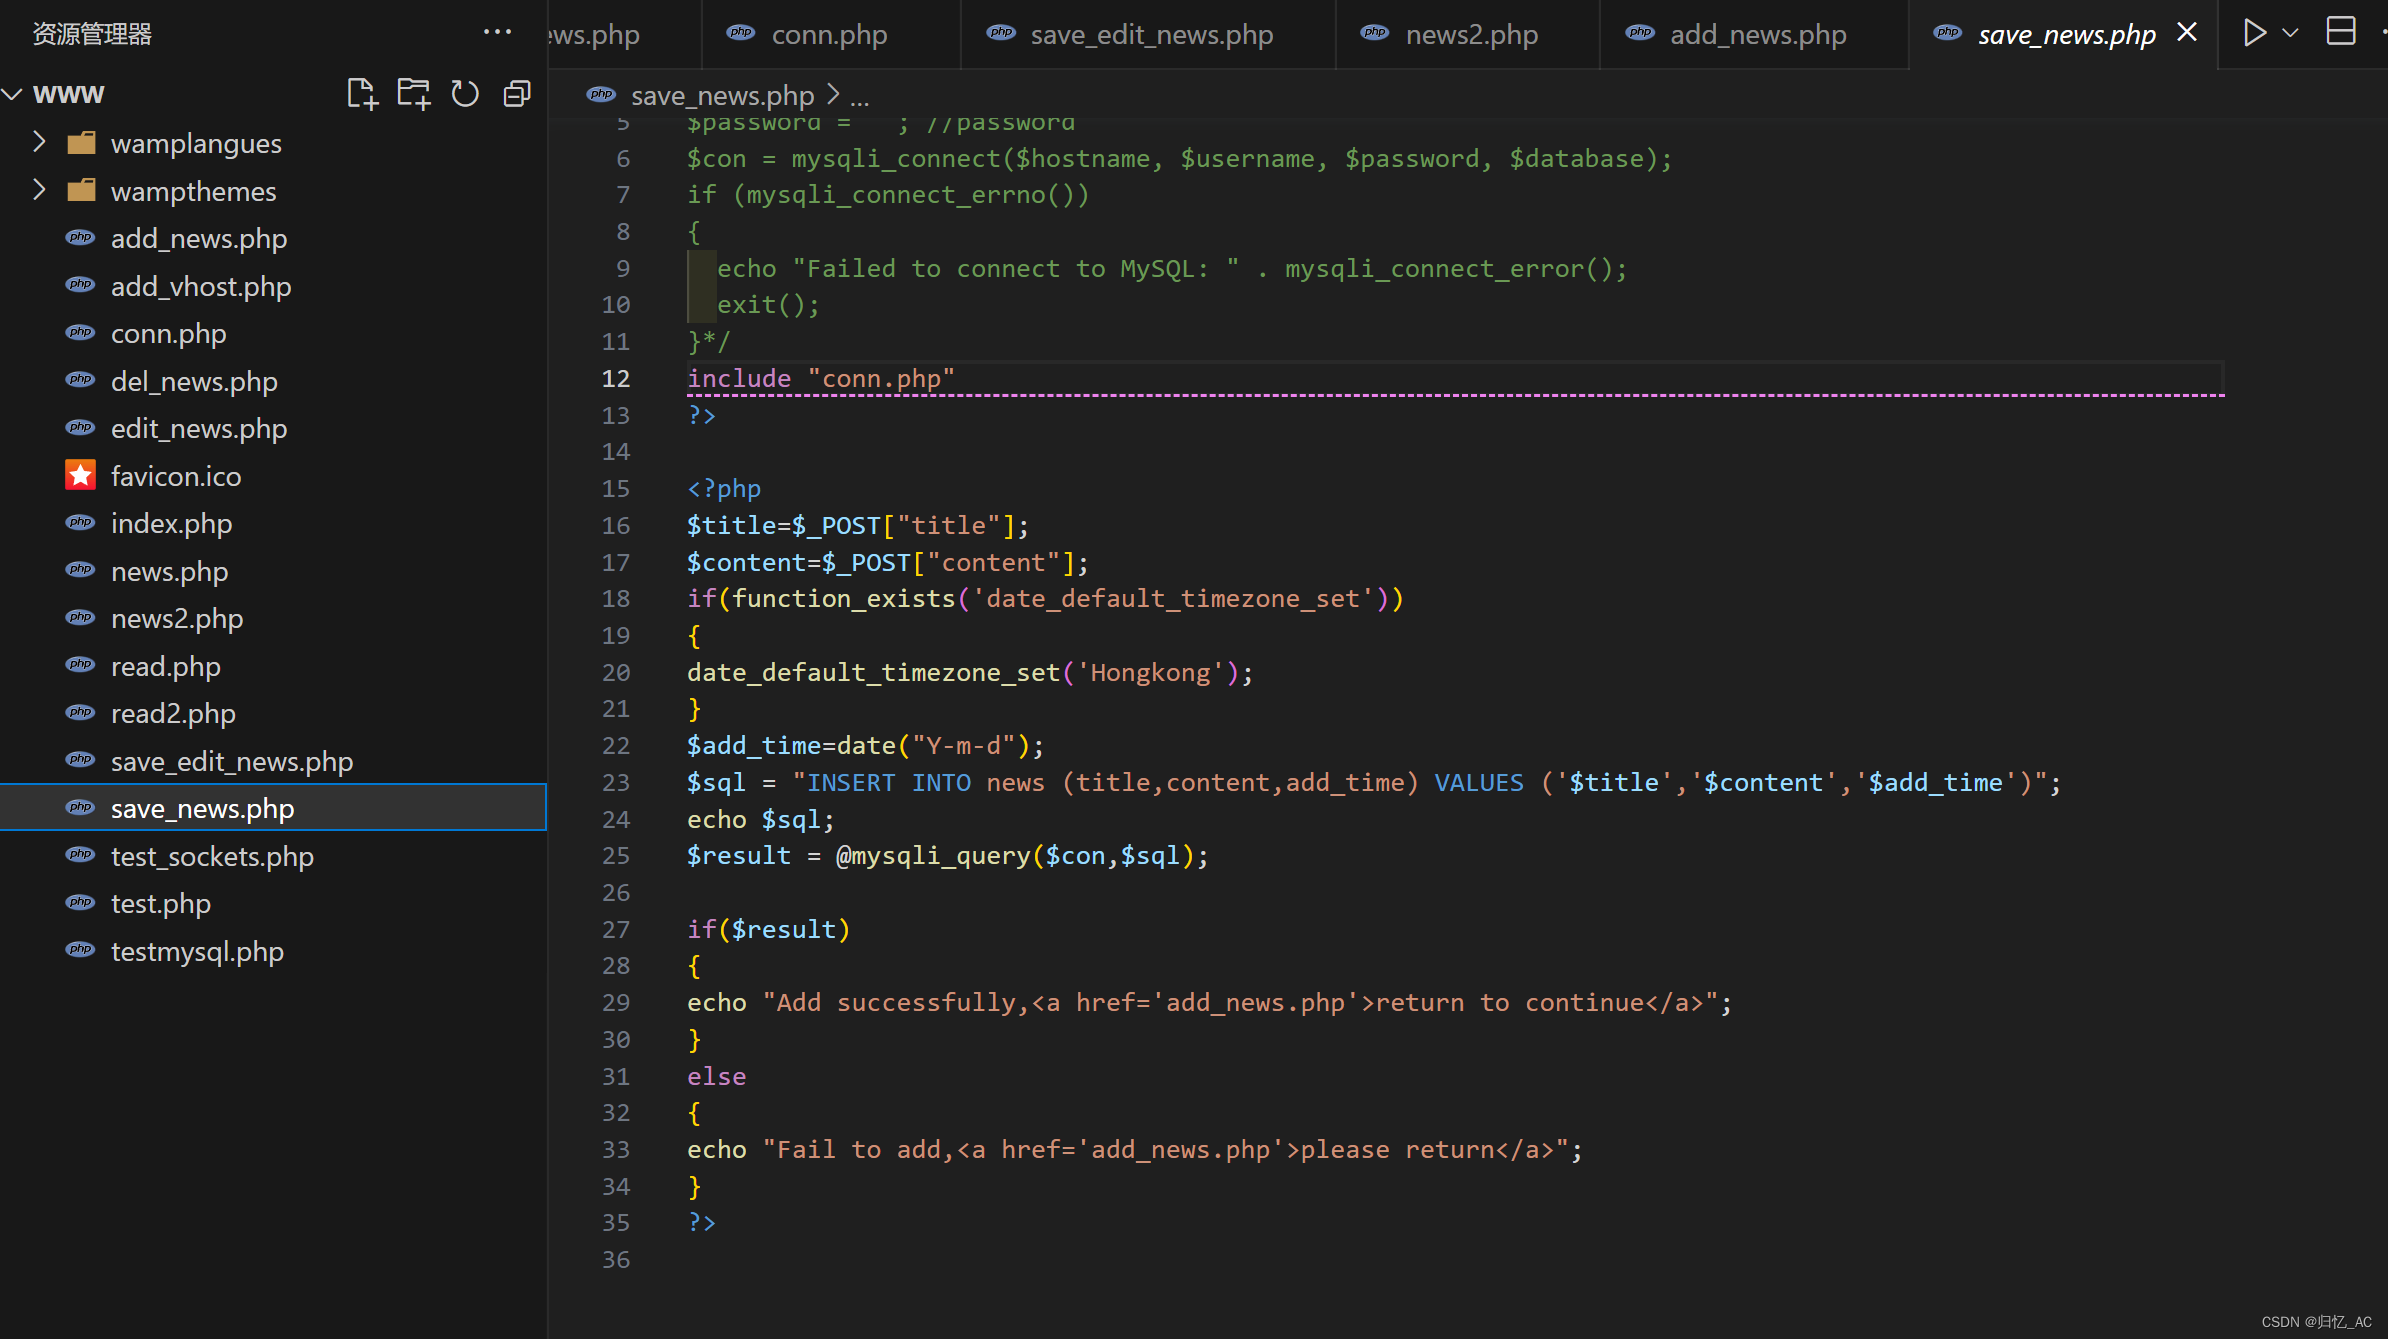Open del_news.php in the explorer
2388x1339 pixels.
(x=194, y=381)
